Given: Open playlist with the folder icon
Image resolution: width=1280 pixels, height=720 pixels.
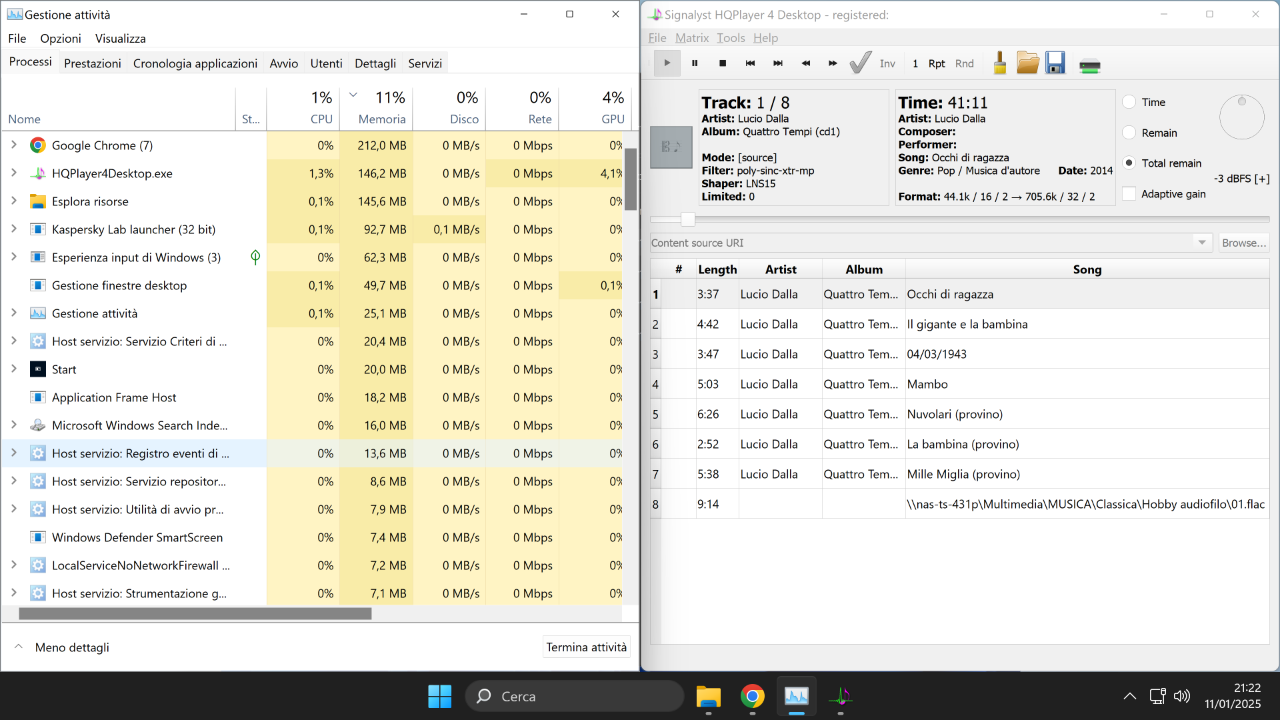Looking at the screenshot, I should [1028, 63].
